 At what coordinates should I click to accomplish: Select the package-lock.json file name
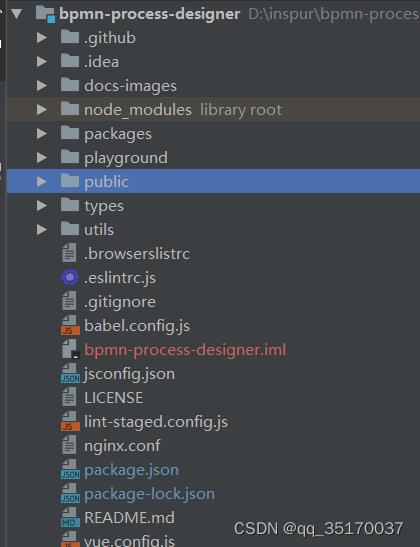[149, 494]
